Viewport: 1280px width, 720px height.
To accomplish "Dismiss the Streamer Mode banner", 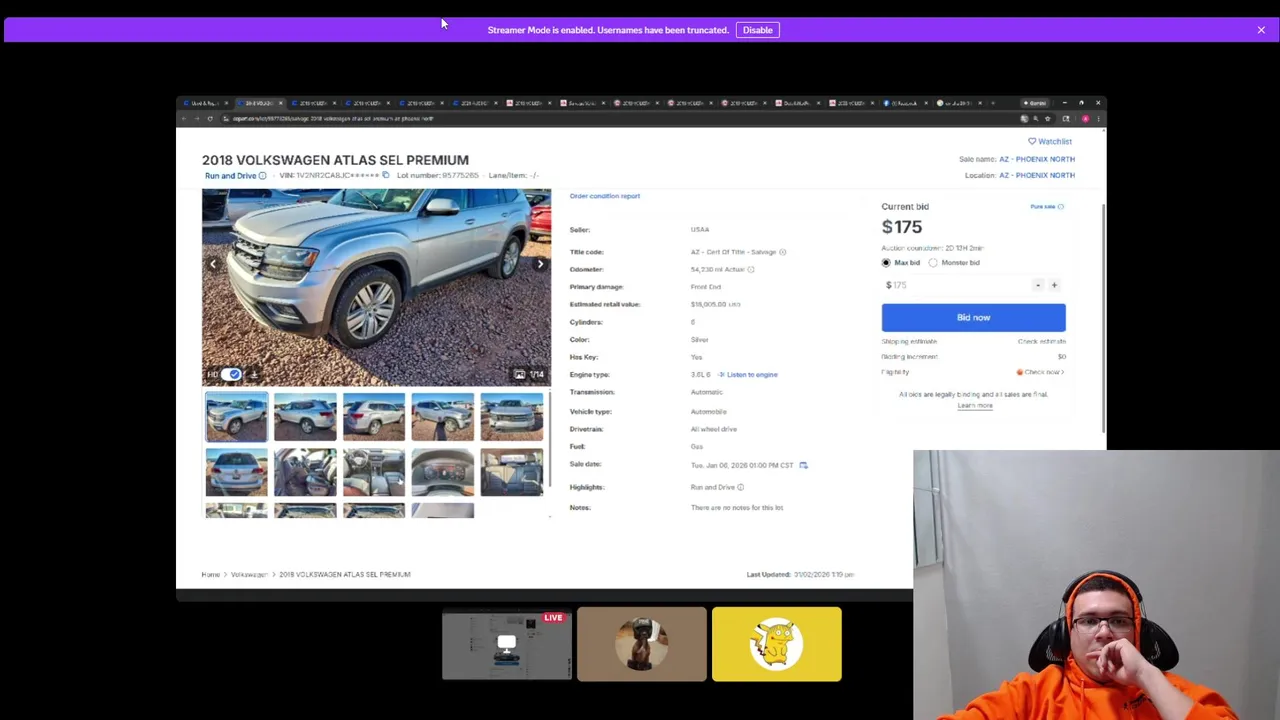I will [x=1261, y=30].
